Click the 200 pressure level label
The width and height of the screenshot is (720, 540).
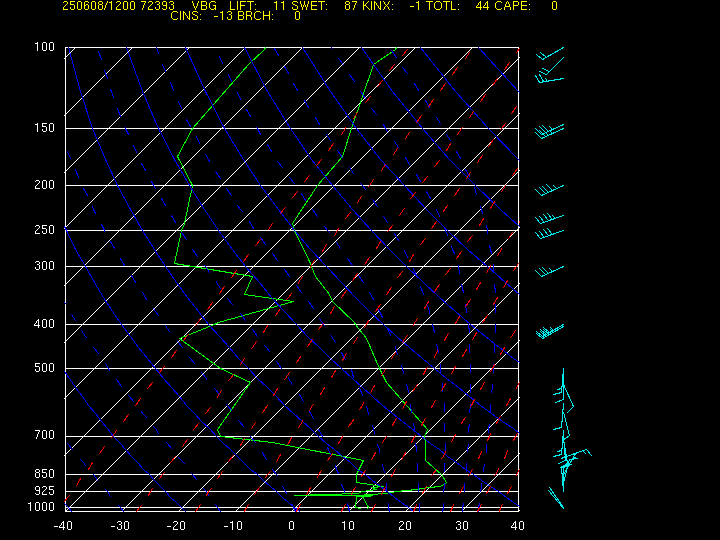(x=45, y=185)
